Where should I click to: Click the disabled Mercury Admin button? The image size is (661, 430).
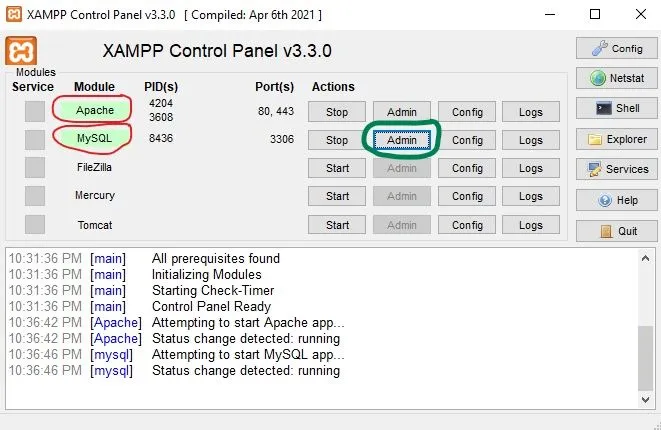(x=402, y=196)
